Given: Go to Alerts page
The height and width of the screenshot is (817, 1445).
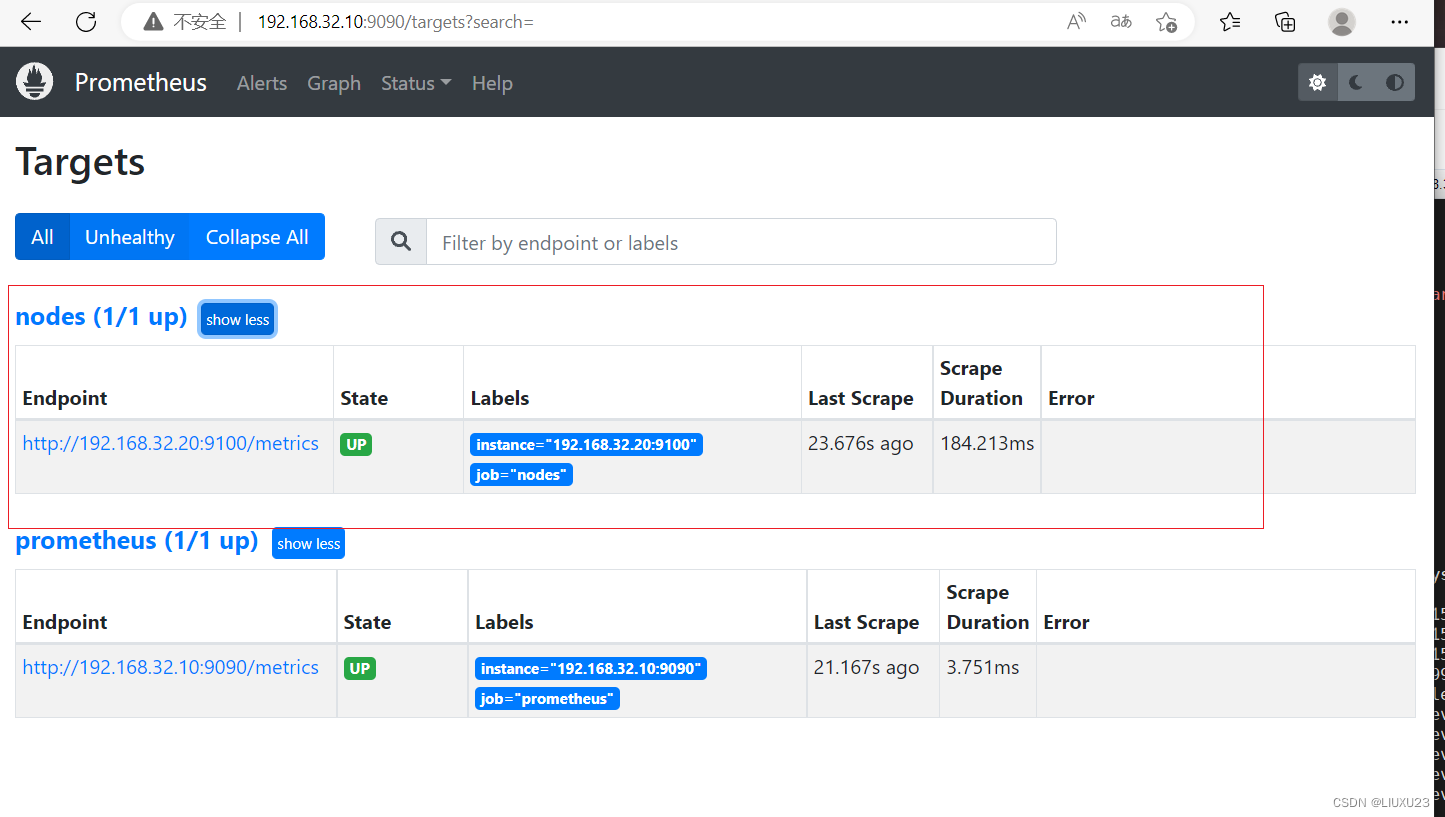Looking at the screenshot, I should point(262,83).
